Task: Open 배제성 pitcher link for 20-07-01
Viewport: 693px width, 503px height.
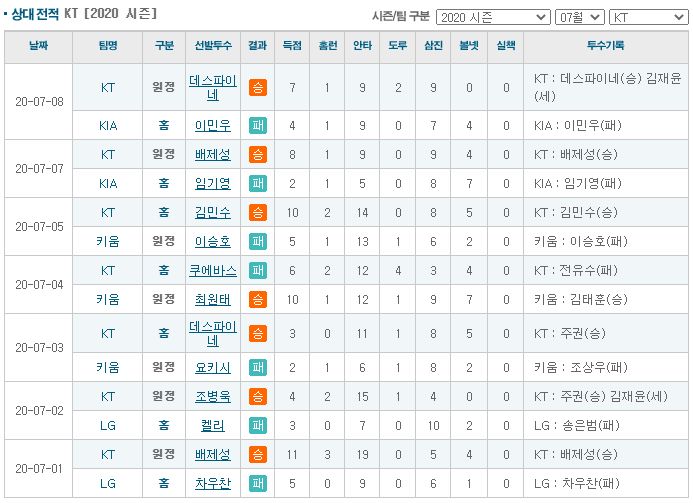Action: coord(213,454)
